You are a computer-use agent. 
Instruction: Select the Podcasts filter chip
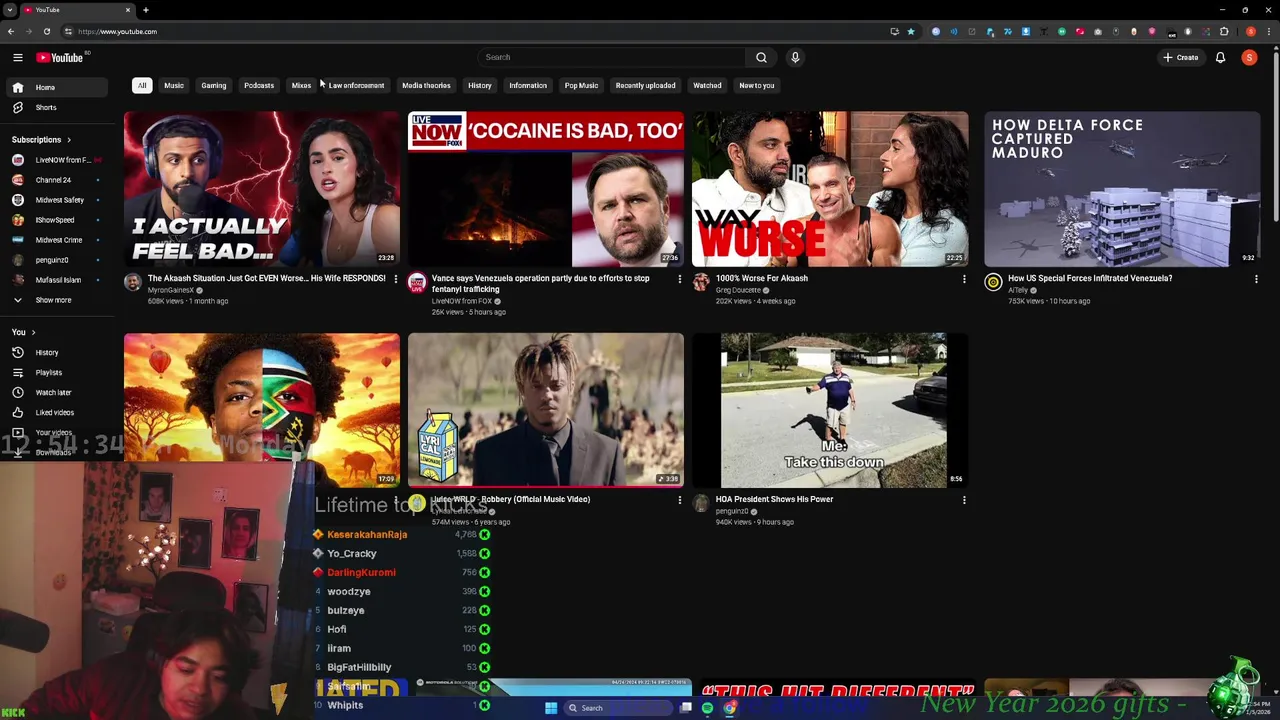pos(259,85)
